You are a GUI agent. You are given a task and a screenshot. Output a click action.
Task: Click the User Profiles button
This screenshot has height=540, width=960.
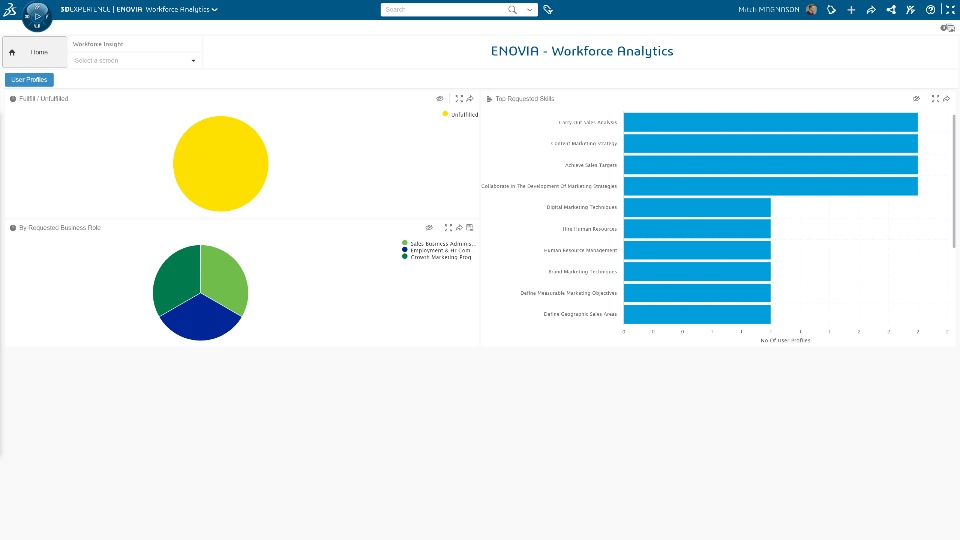(x=29, y=80)
